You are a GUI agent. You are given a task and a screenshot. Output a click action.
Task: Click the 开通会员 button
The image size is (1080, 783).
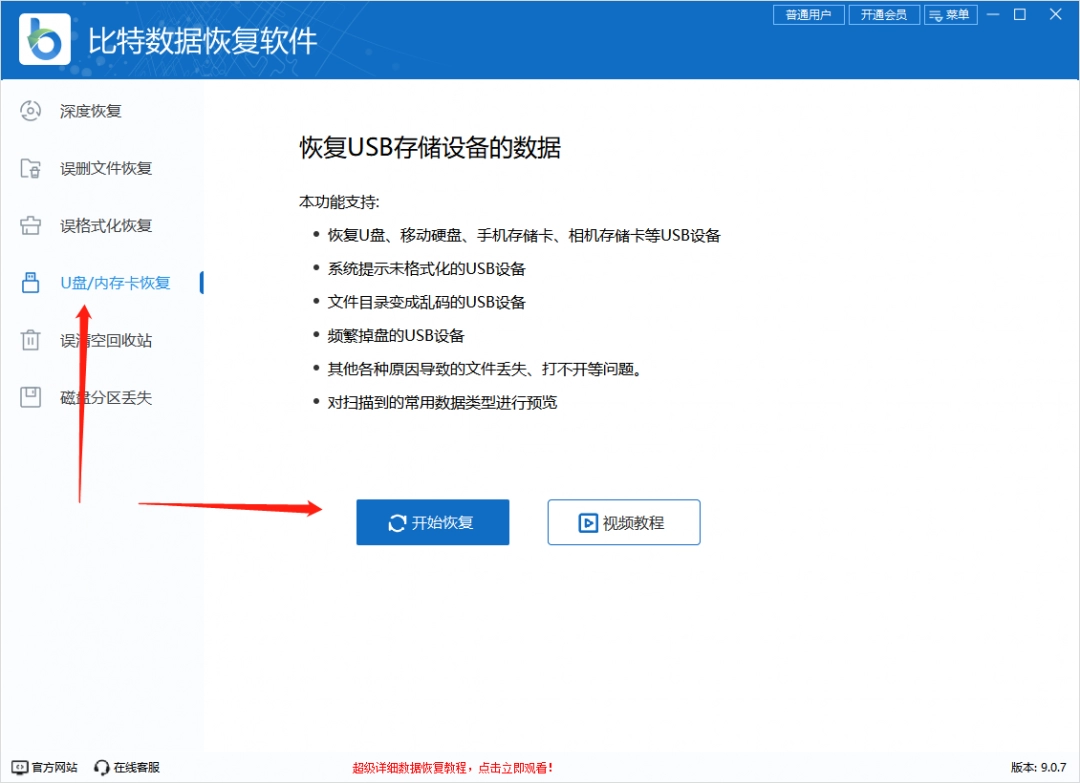[884, 14]
